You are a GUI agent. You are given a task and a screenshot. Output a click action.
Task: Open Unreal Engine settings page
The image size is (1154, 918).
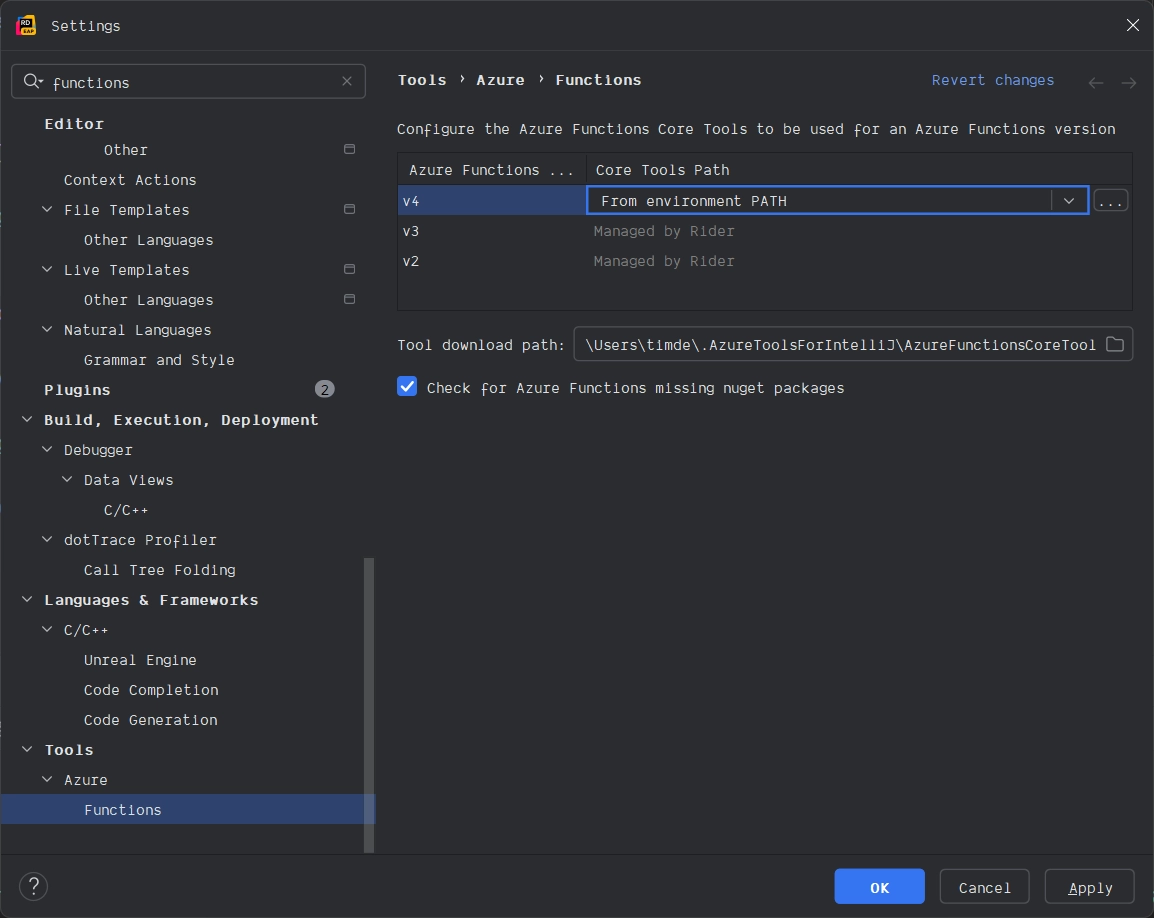click(140, 660)
